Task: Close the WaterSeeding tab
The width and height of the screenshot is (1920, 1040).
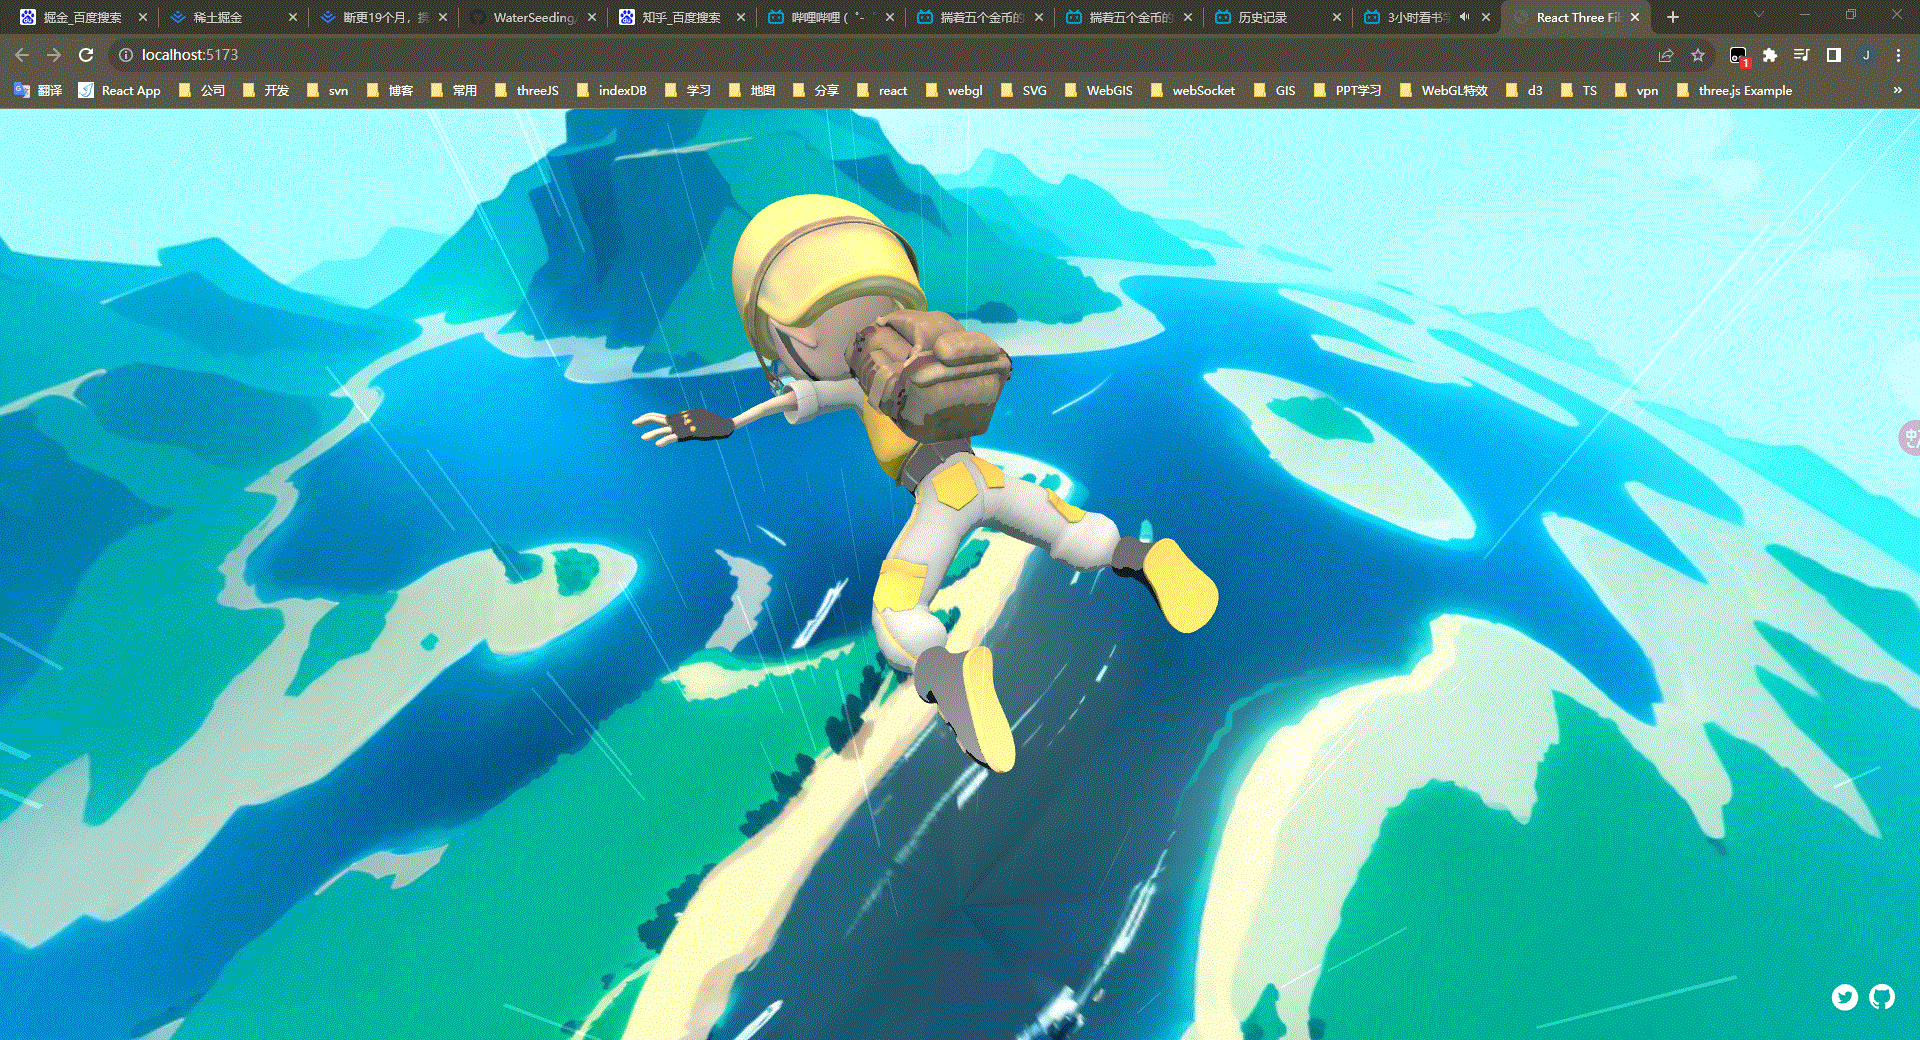Action: tap(592, 17)
